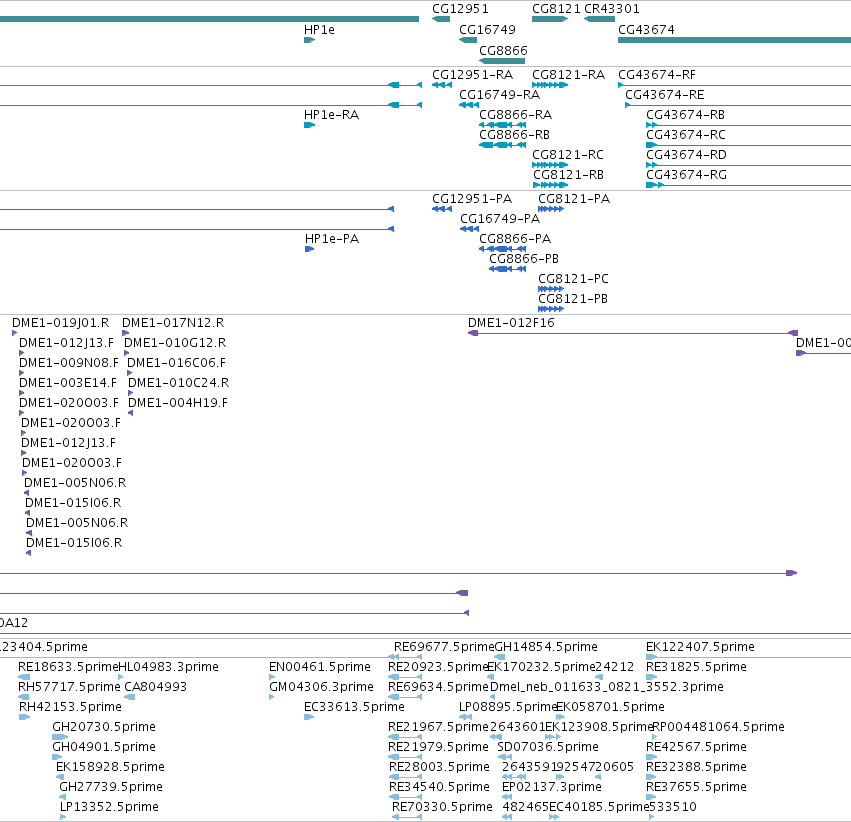Select protein CG8866-PB

click(524, 259)
